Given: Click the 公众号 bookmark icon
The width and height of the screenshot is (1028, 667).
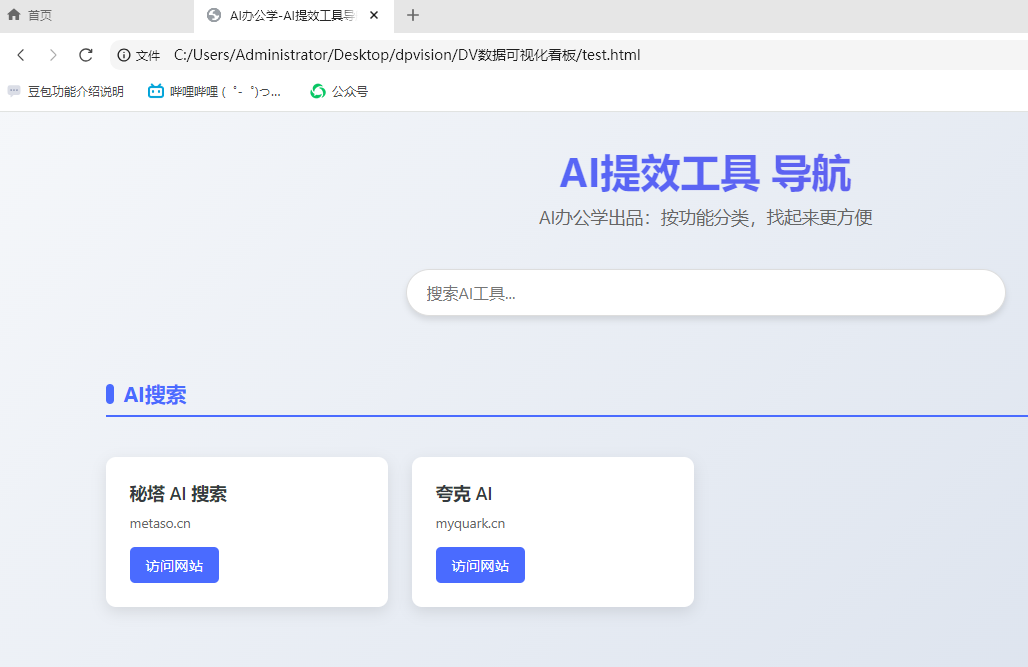Looking at the screenshot, I should 317,90.
